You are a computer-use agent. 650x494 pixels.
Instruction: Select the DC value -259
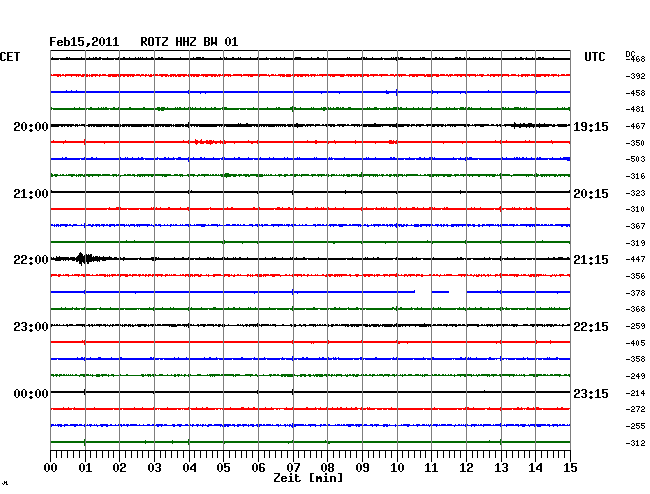pos(635,326)
